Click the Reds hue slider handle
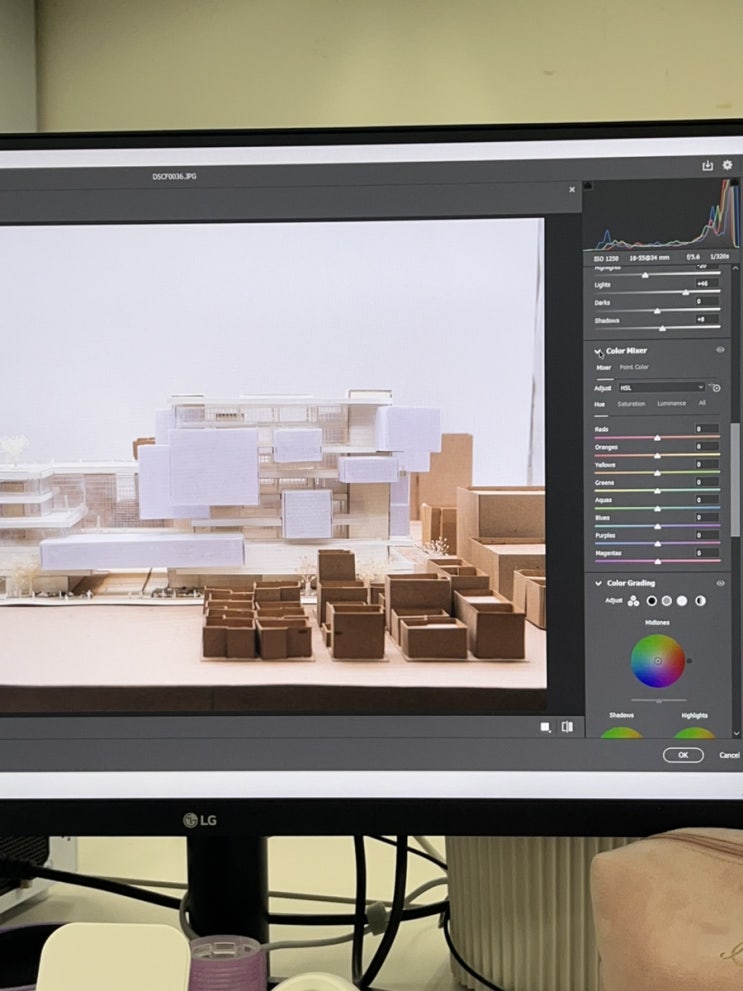743x991 pixels. tap(657, 437)
